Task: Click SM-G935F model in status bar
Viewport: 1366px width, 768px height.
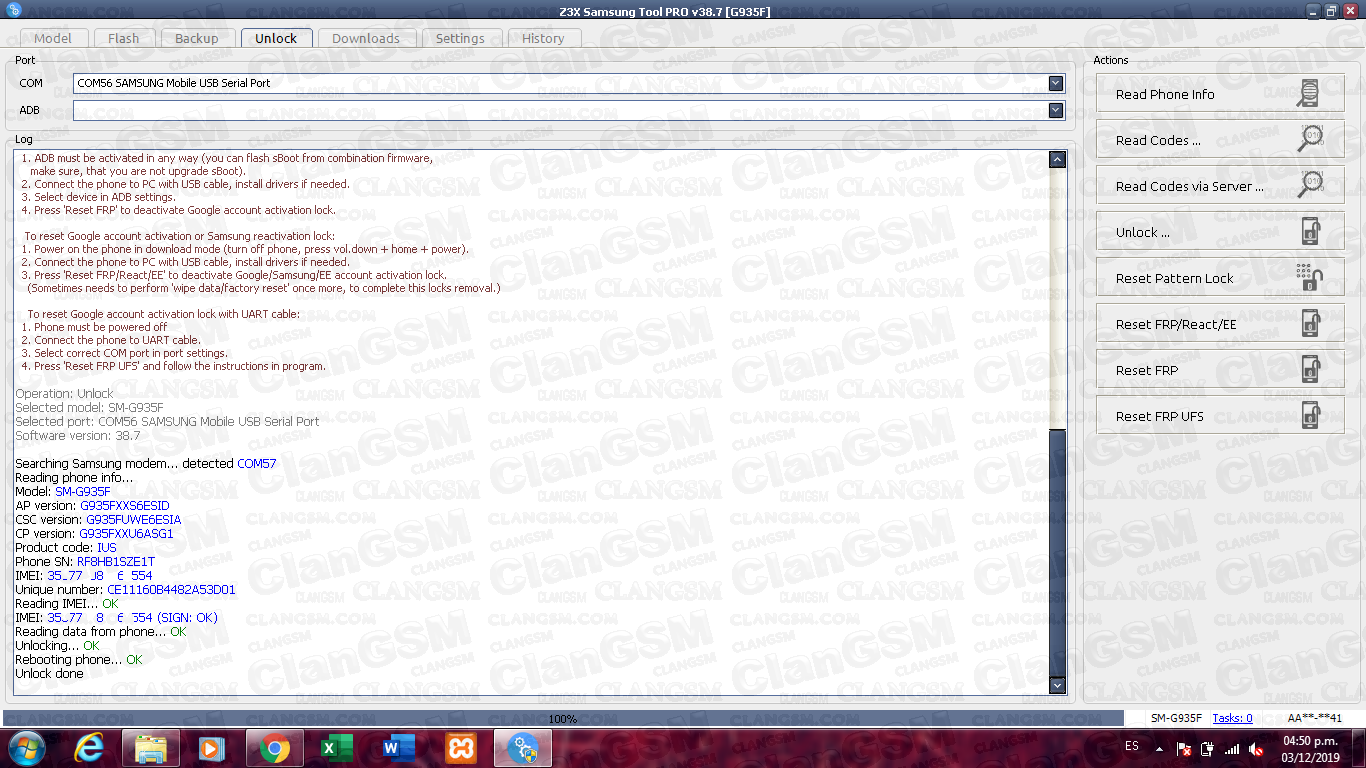Action: [1176, 718]
